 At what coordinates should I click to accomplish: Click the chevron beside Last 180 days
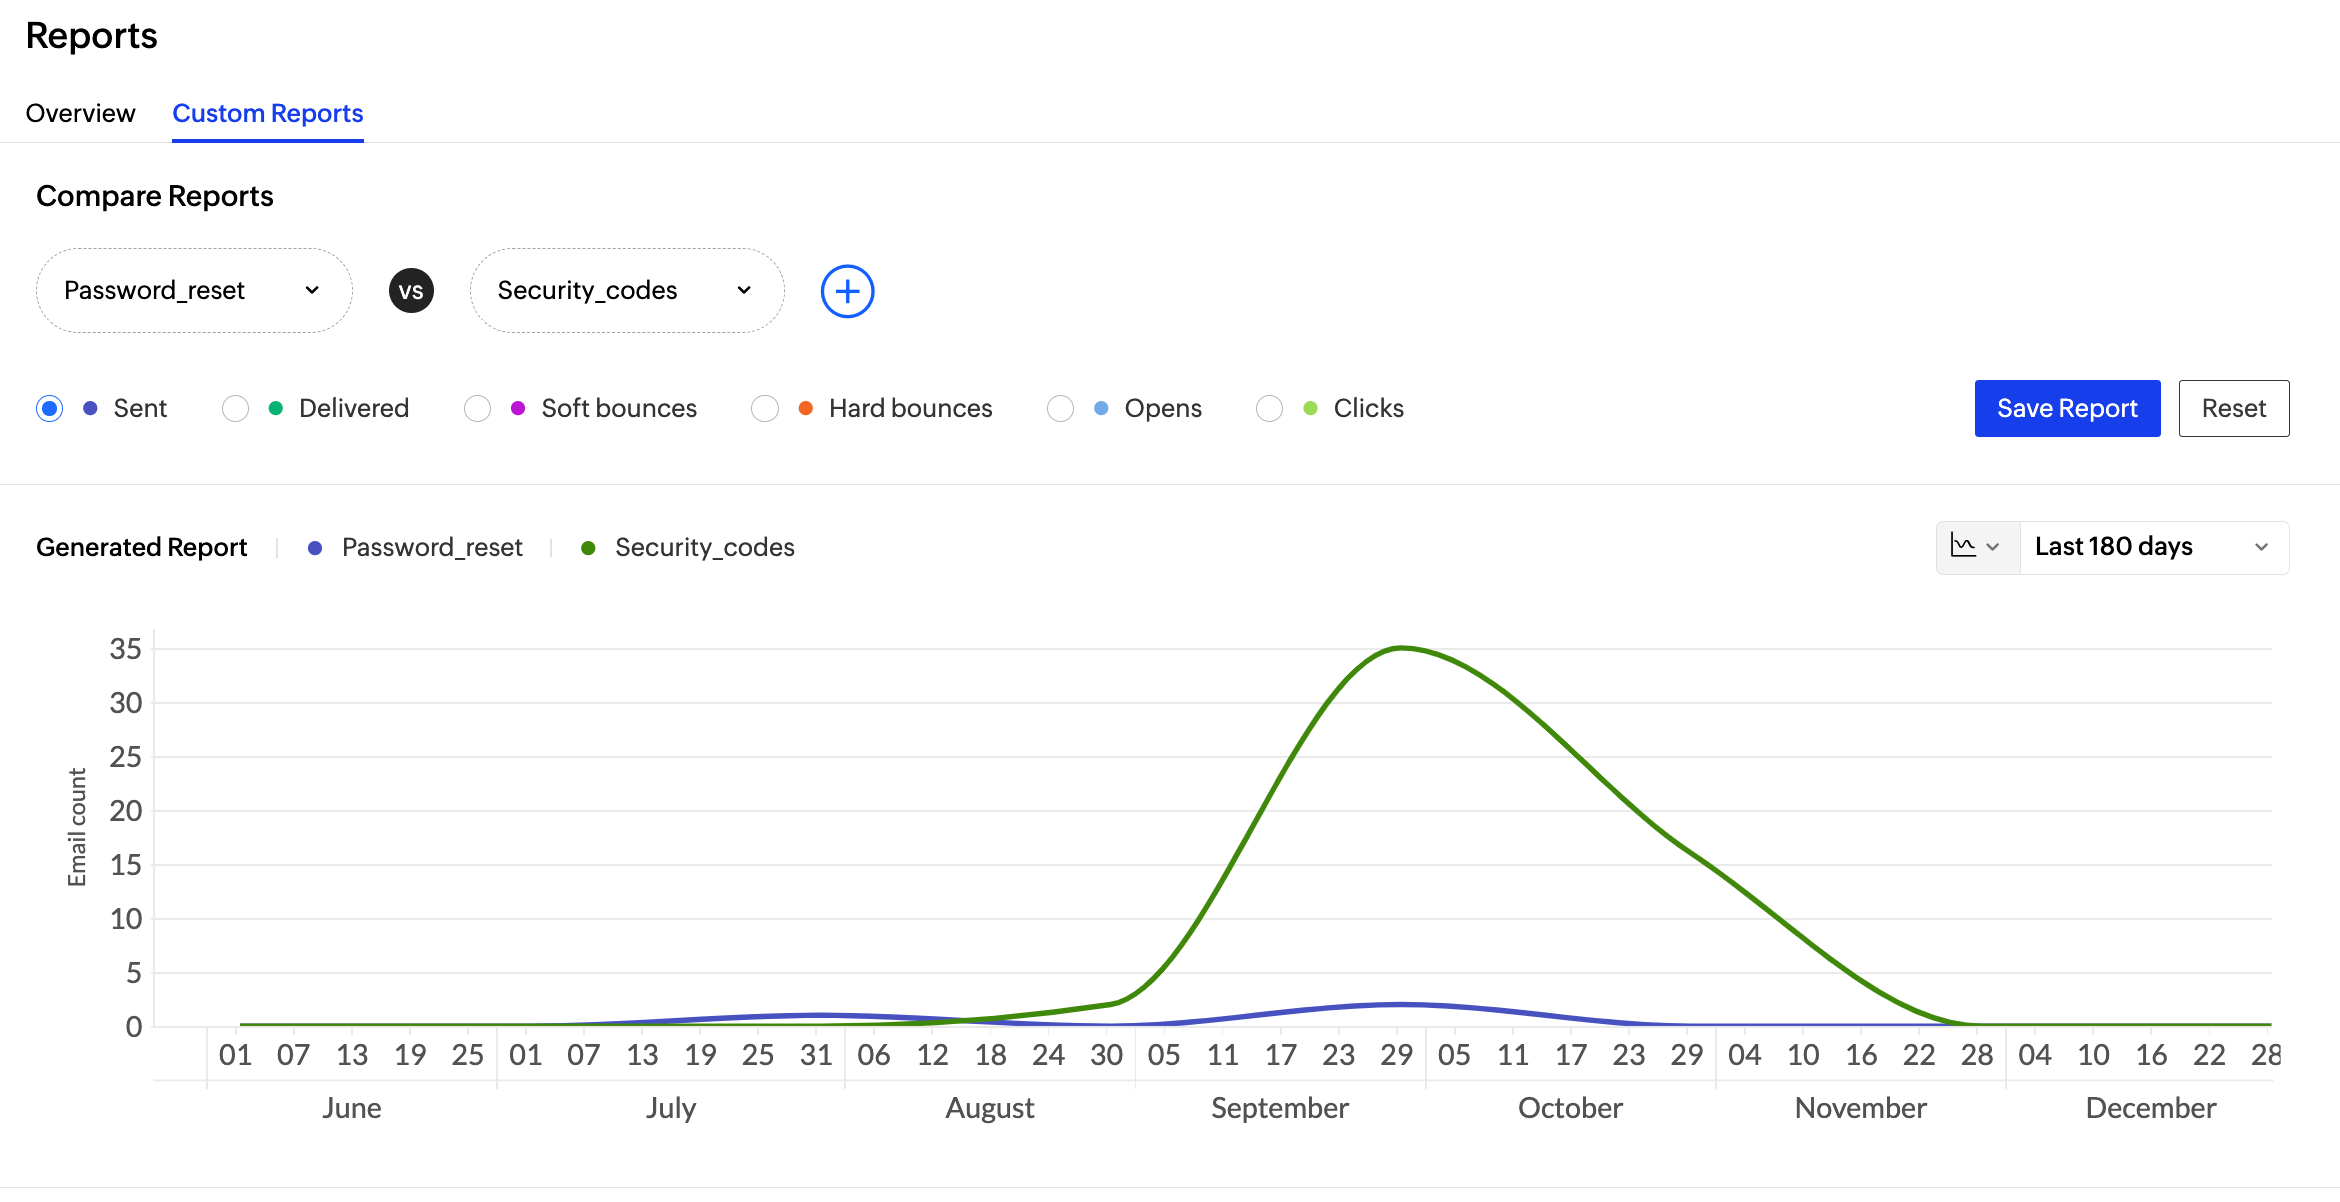click(2261, 547)
